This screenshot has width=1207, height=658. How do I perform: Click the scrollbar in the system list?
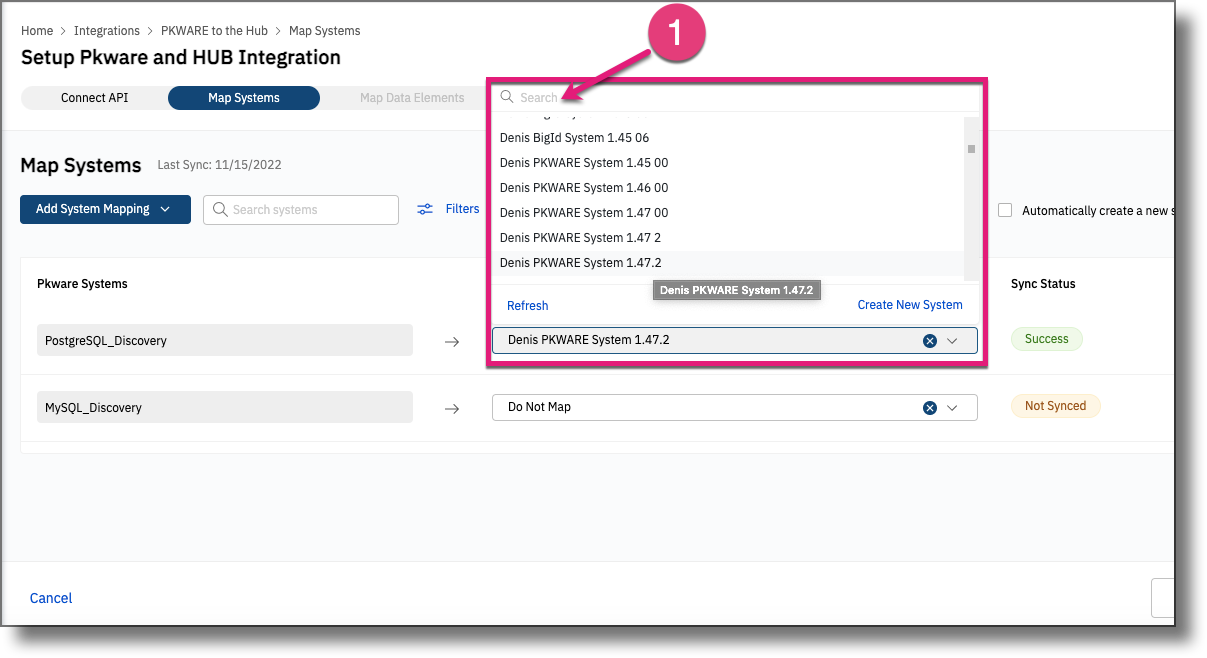pos(971,148)
